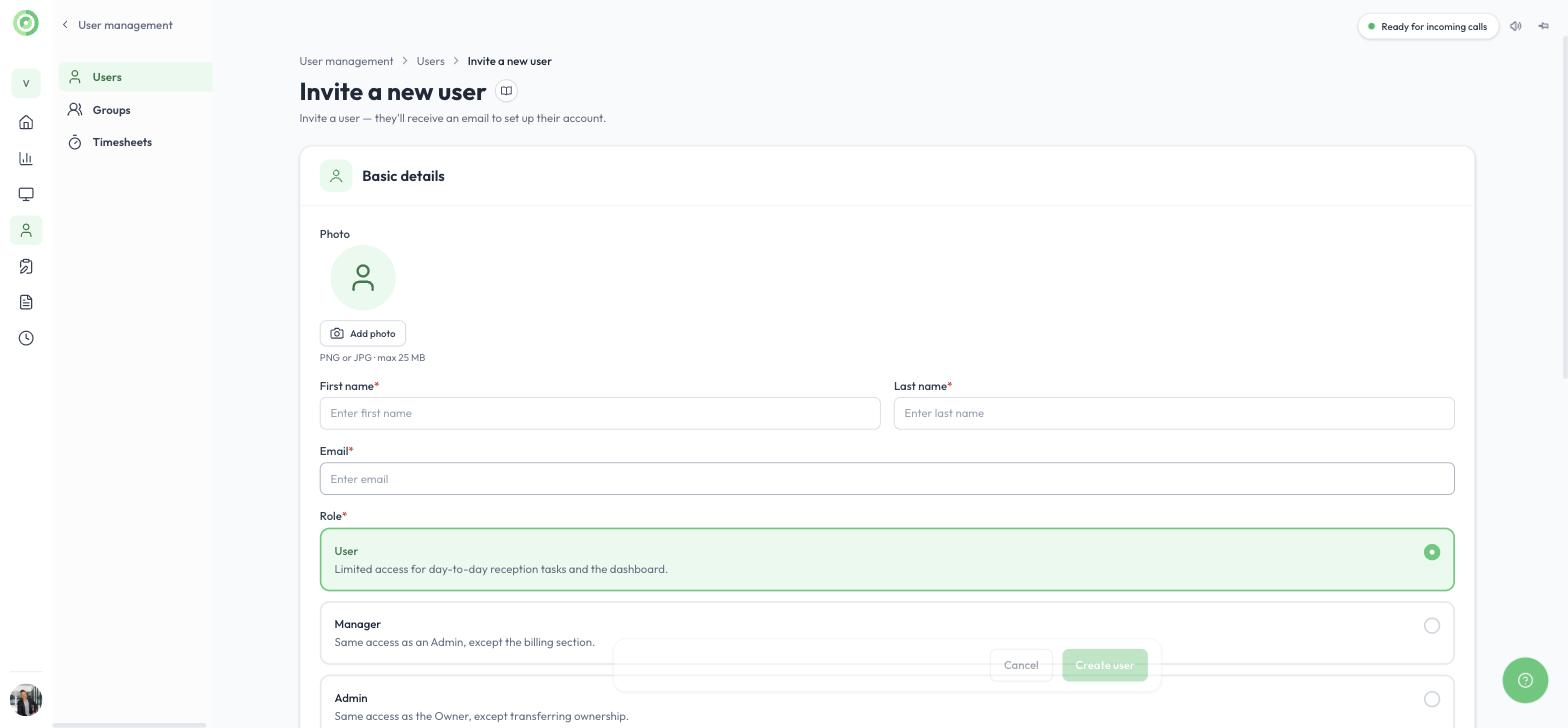Click the speaker sound icon in the header

point(1516,26)
